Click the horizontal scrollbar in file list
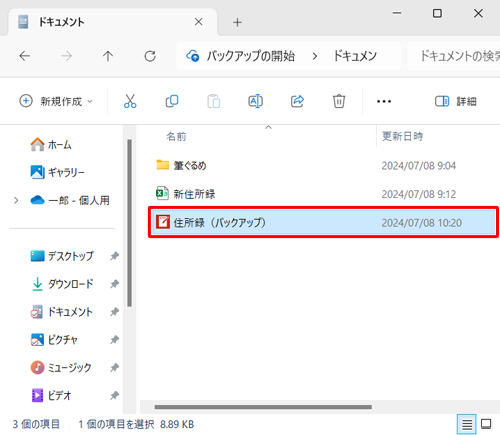 pyautogui.click(x=263, y=407)
